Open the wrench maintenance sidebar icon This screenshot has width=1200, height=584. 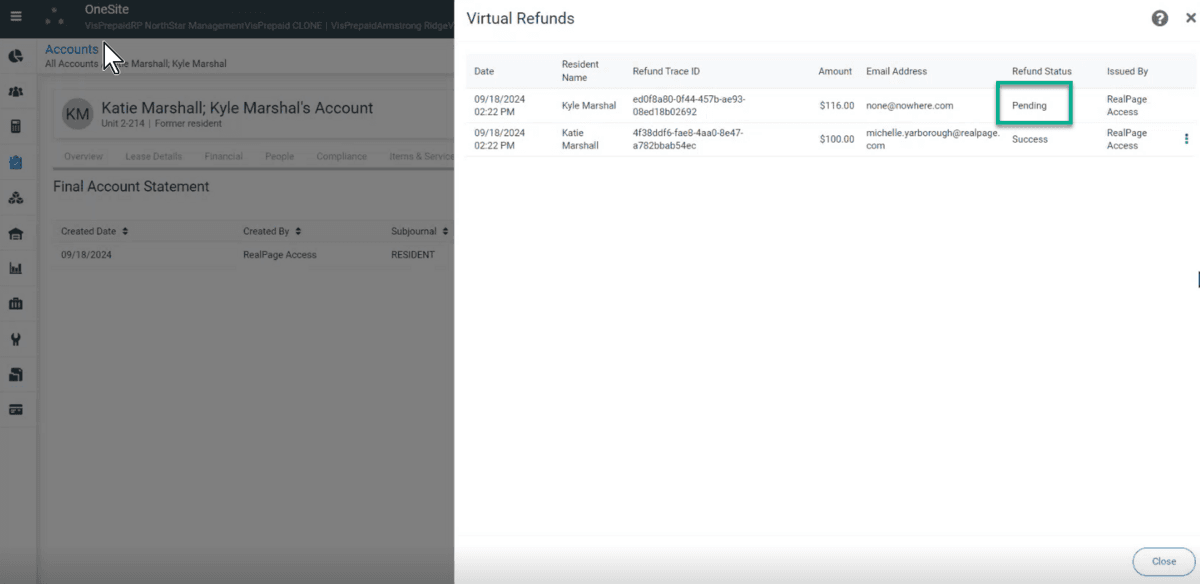click(x=16, y=339)
